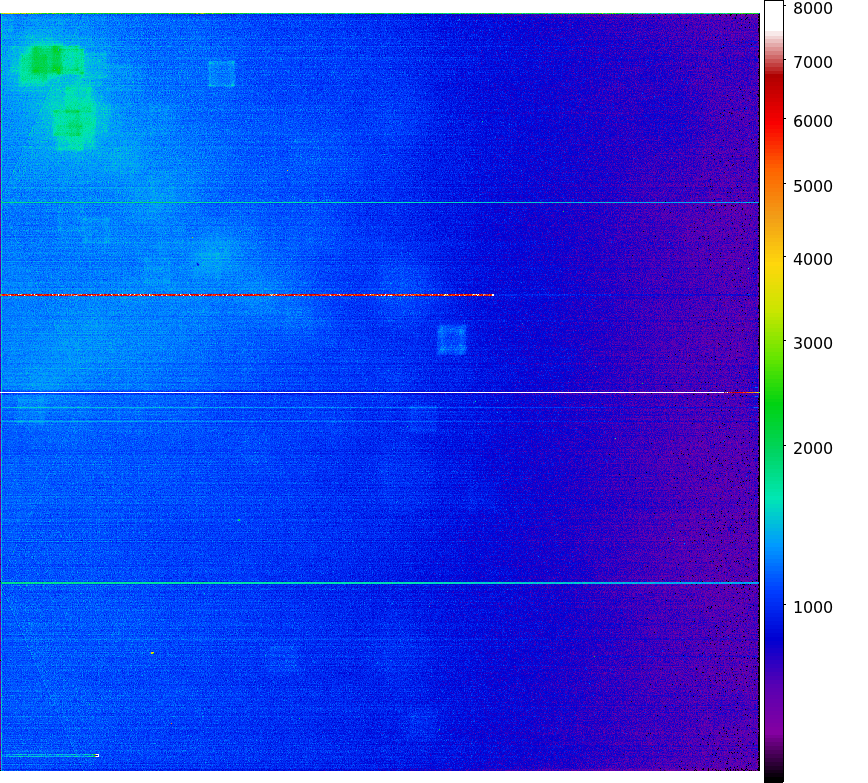Select the 4000 label on the colorbar

pyautogui.click(x=812, y=259)
